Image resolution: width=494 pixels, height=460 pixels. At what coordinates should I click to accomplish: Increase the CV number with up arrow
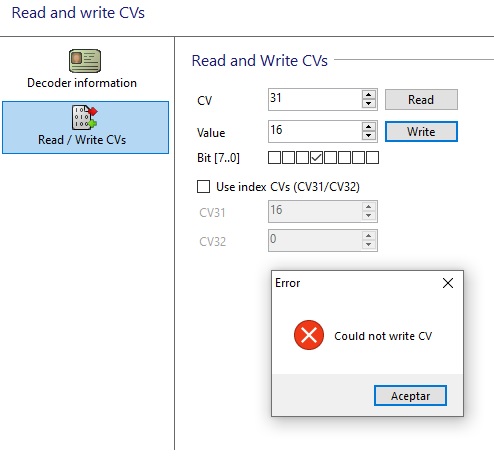click(368, 95)
